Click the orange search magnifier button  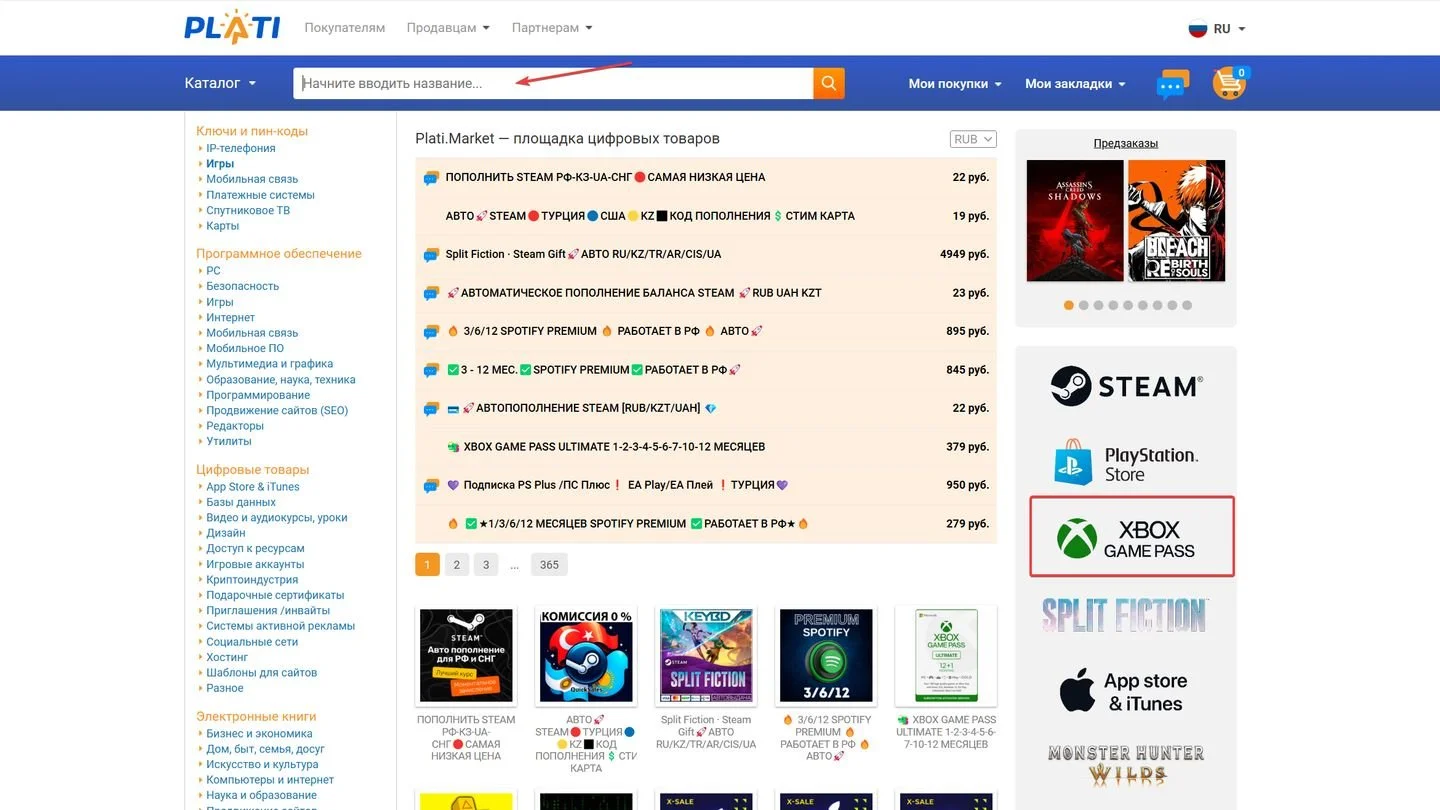(829, 83)
